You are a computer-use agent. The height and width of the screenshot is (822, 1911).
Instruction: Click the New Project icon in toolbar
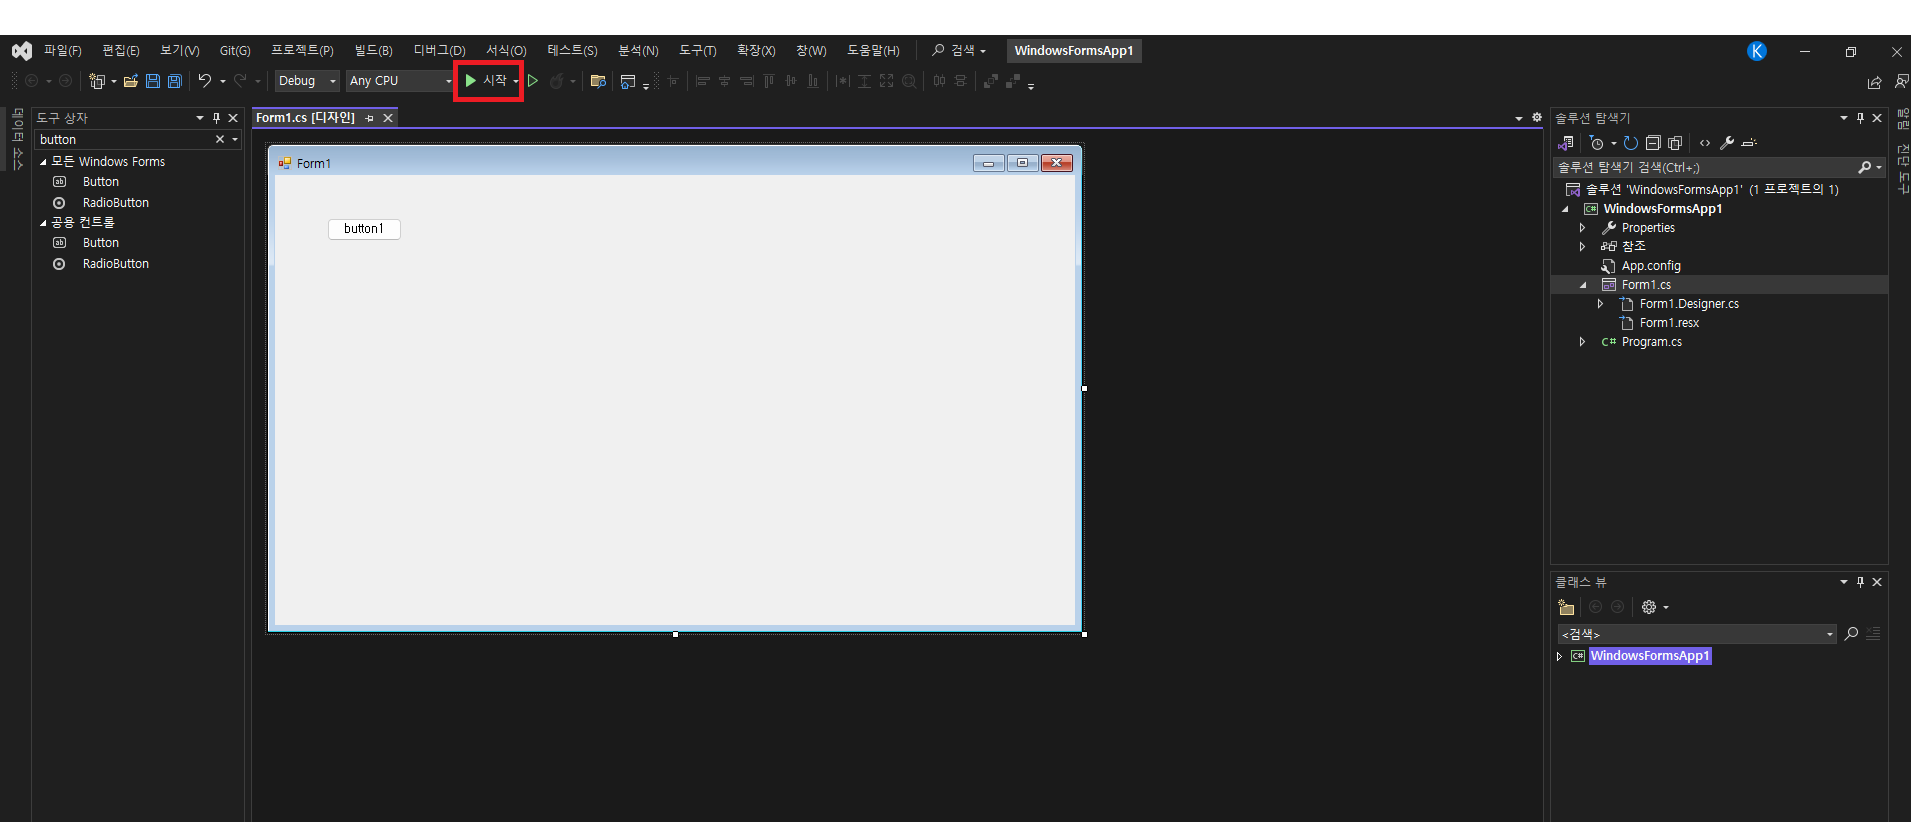tap(97, 81)
